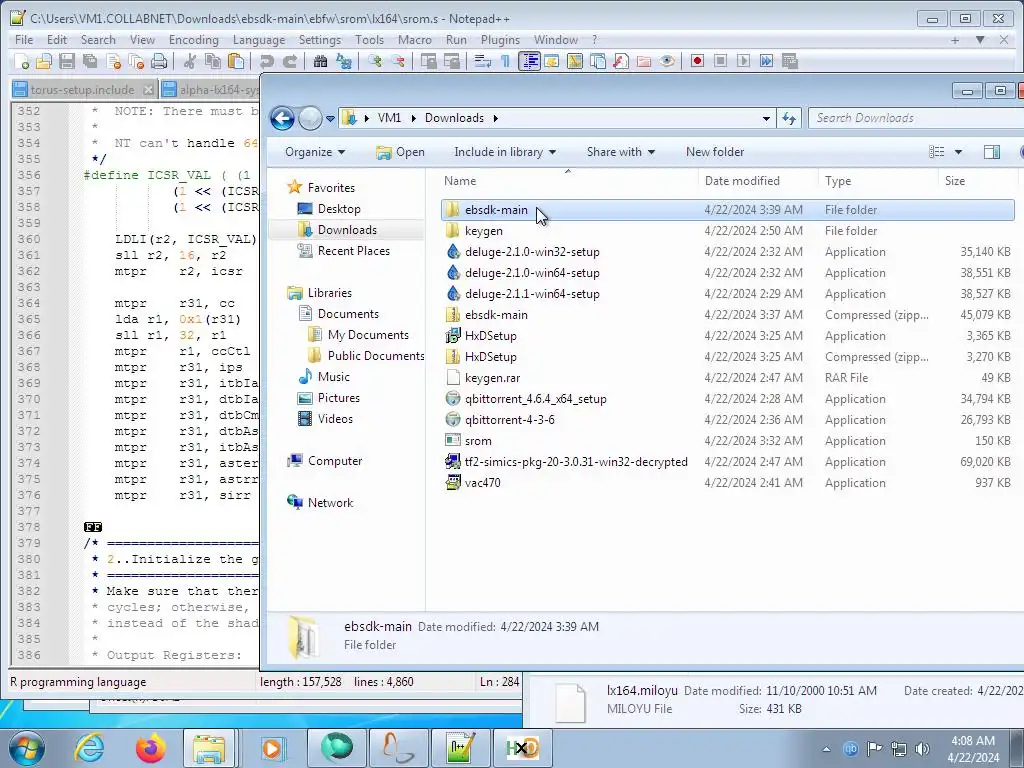
Task: Toggle the monitoring eye icon in Notepad++
Action: click(x=667, y=61)
